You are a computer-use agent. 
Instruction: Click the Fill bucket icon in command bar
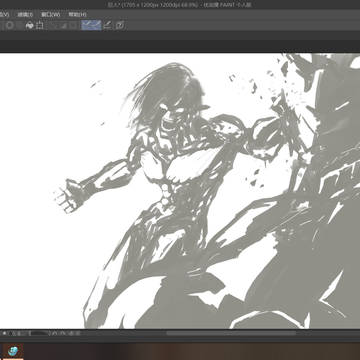coord(30,25)
